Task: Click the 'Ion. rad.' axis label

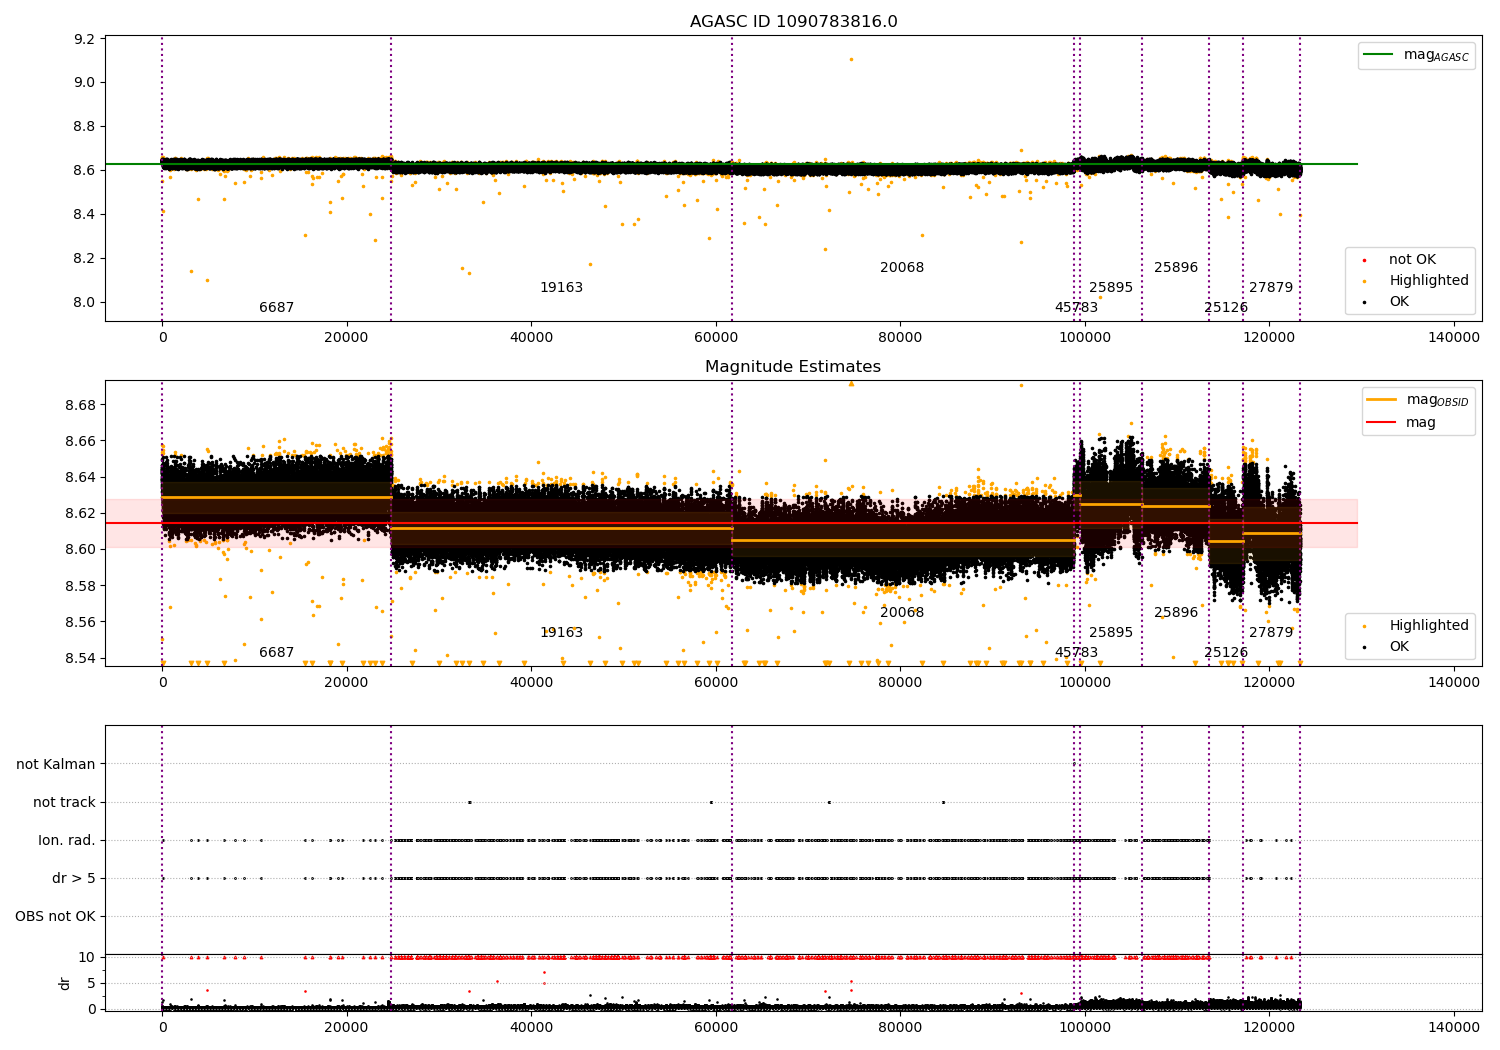Action: (67, 840)
